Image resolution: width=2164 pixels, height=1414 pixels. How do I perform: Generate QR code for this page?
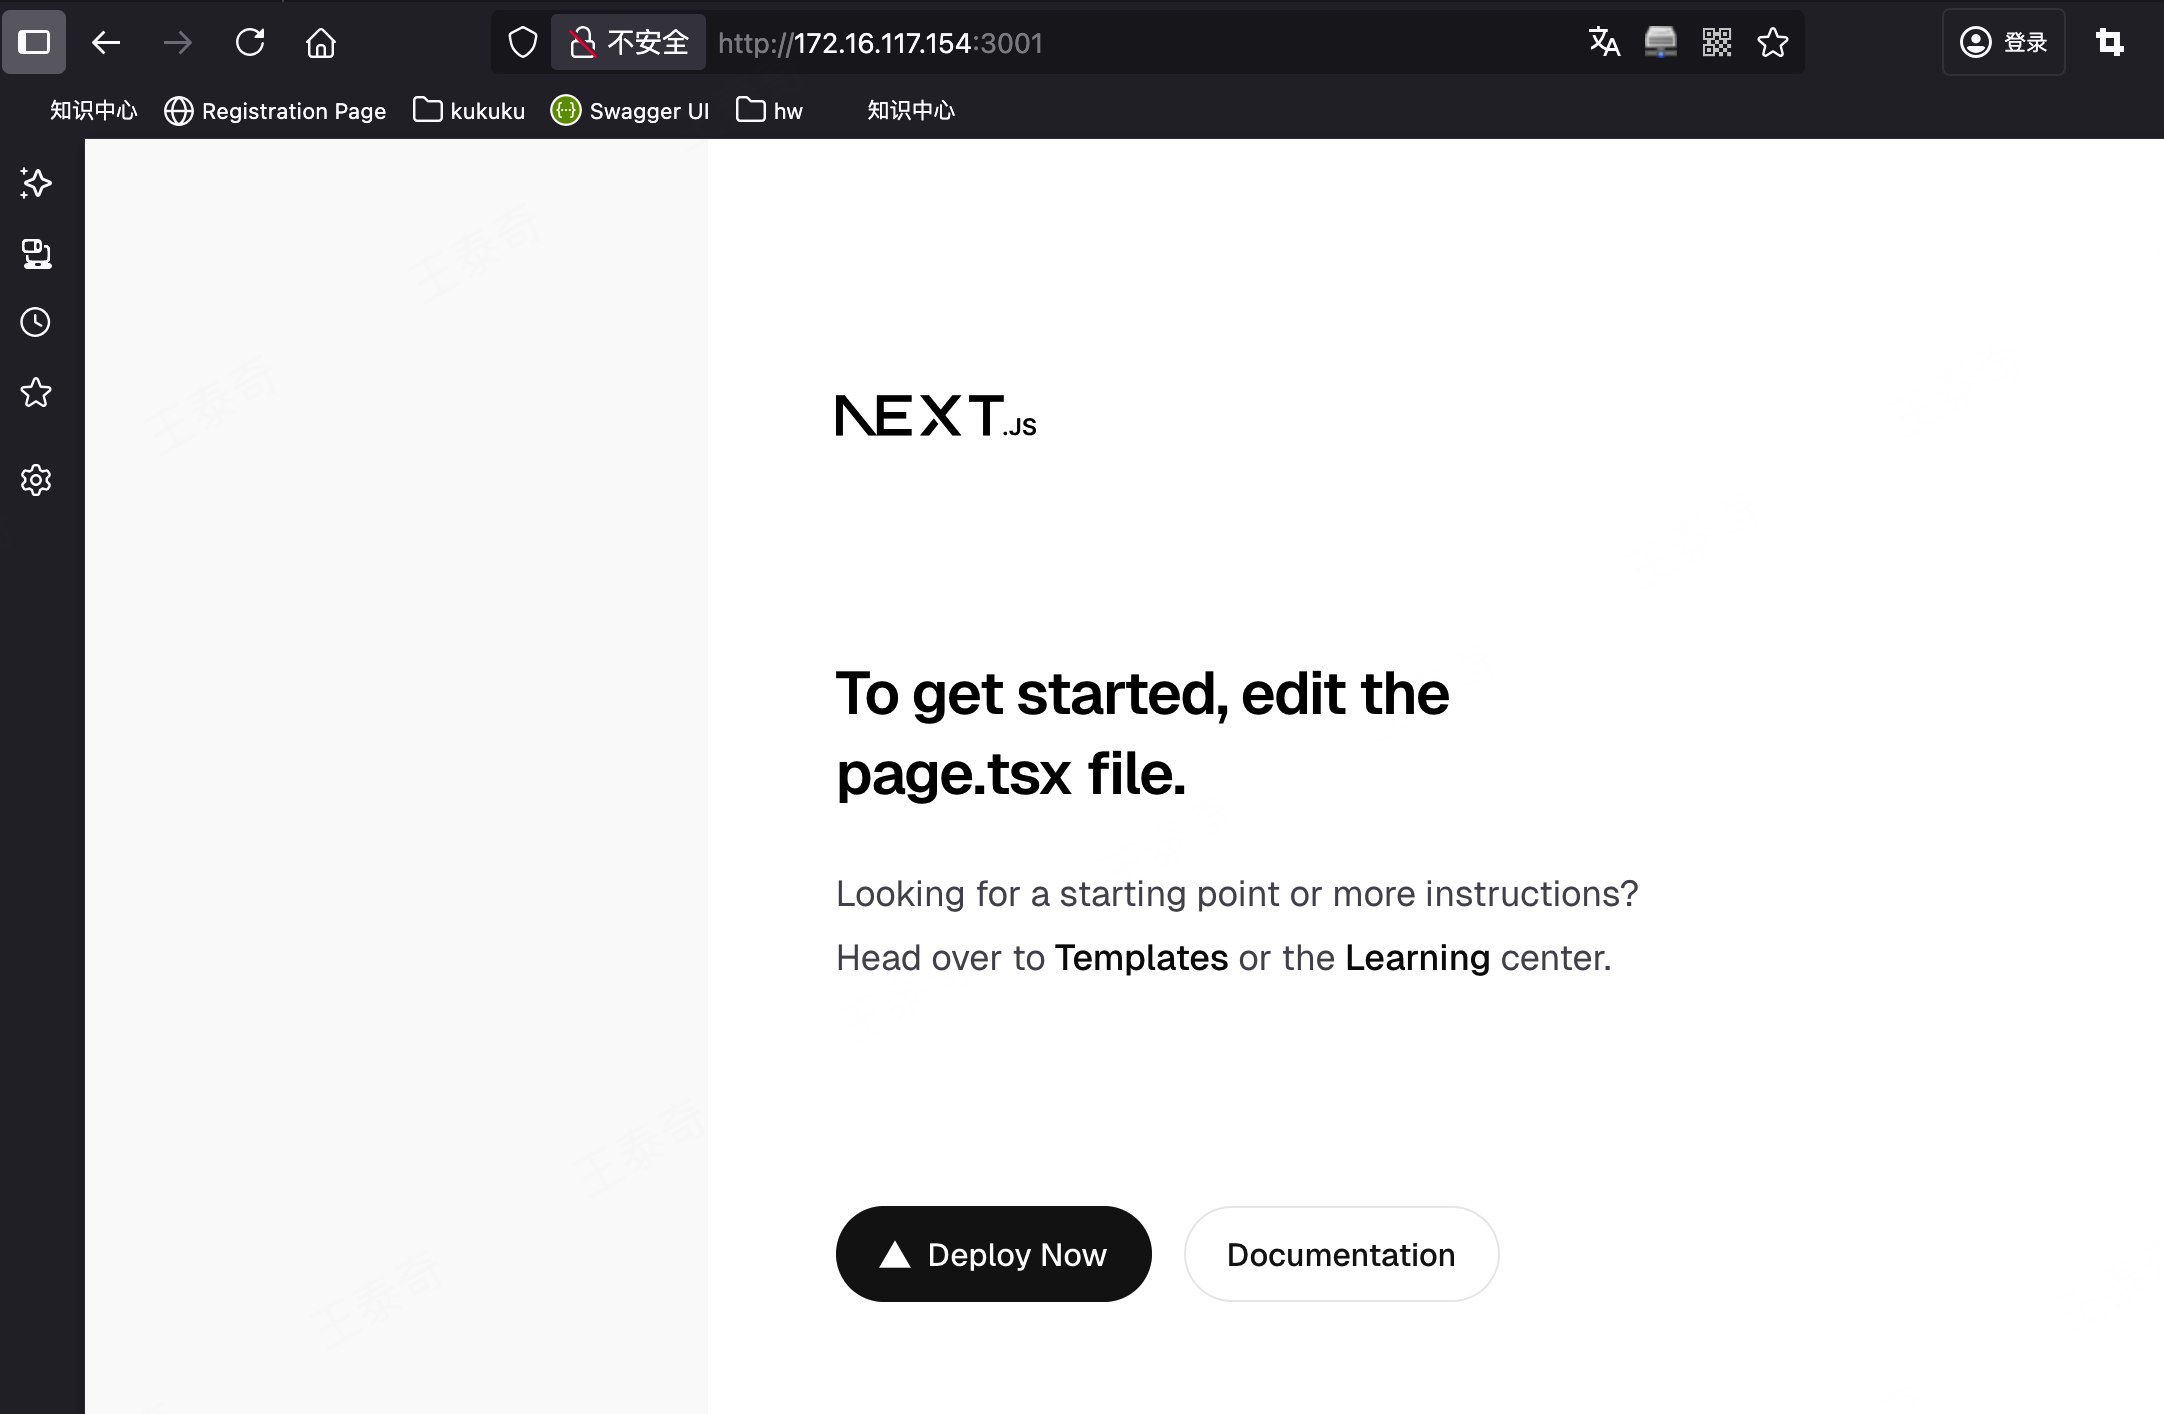tap(1717, 42)
